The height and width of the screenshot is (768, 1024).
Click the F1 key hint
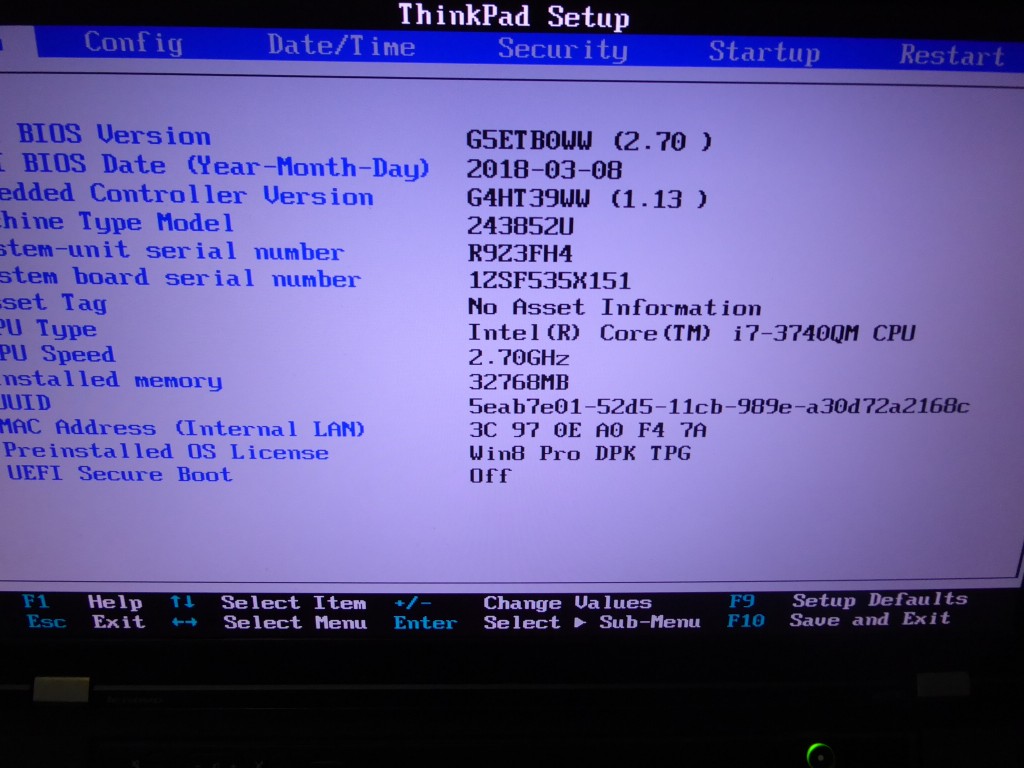pos(35,601)
